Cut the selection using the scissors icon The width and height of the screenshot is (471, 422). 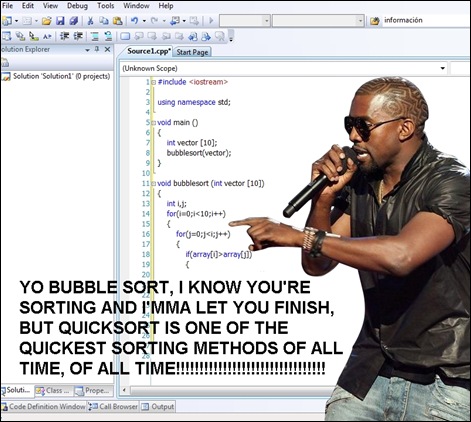90,21
